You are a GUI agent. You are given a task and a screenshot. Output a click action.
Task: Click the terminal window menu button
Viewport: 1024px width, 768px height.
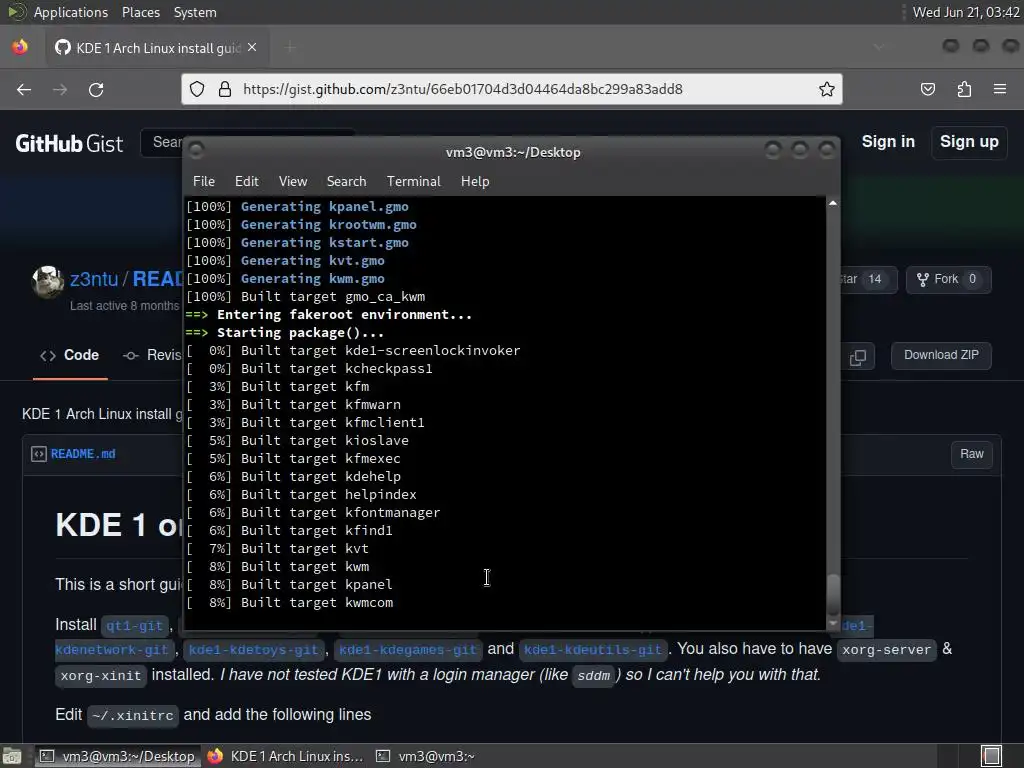196,151
